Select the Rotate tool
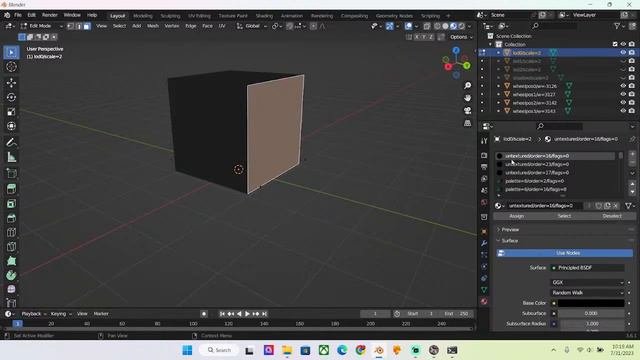 [x=11, y=97]
